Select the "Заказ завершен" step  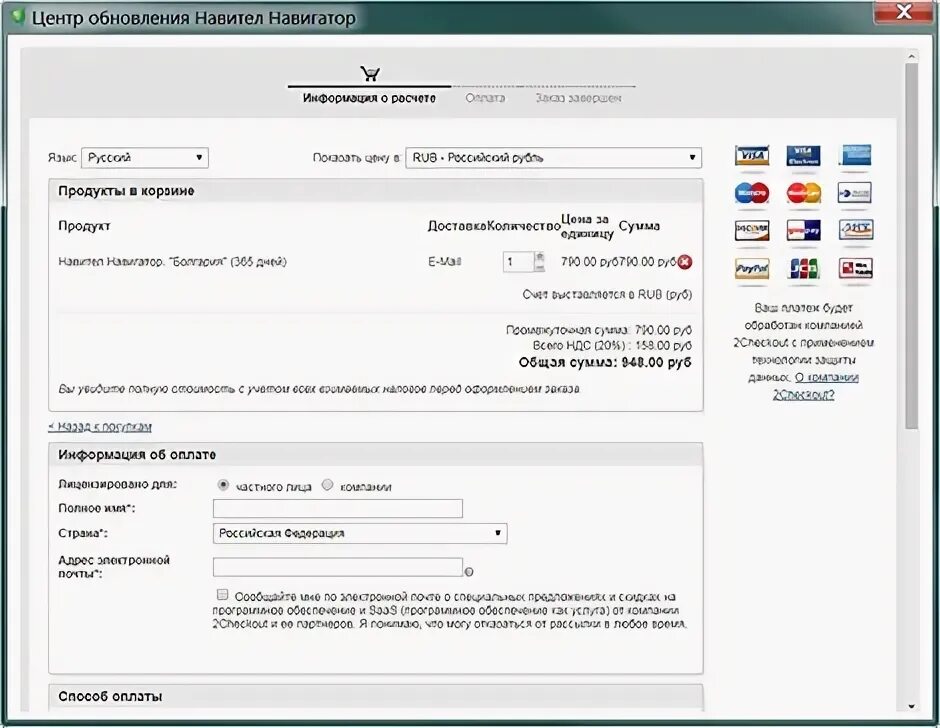[x=578, y=98]
